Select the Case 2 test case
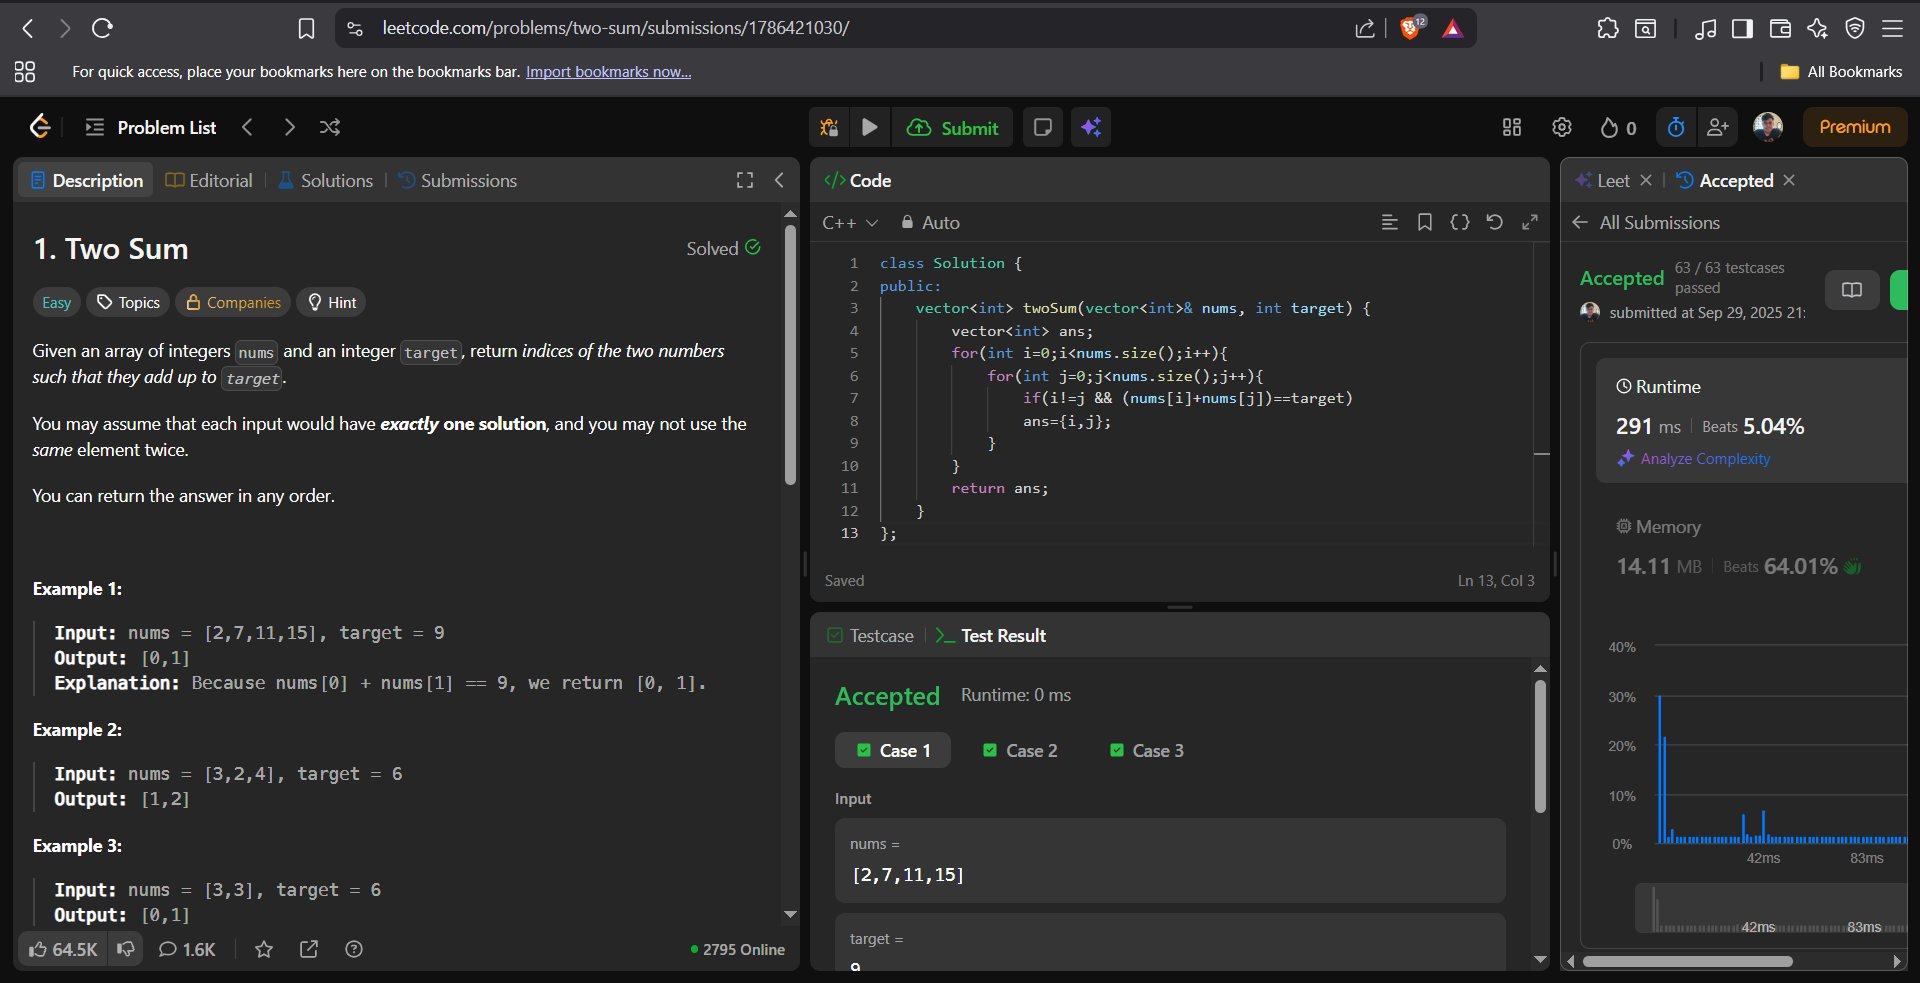The width and height of the screenshot is (1920, 983). click(x=1020, y=750)
